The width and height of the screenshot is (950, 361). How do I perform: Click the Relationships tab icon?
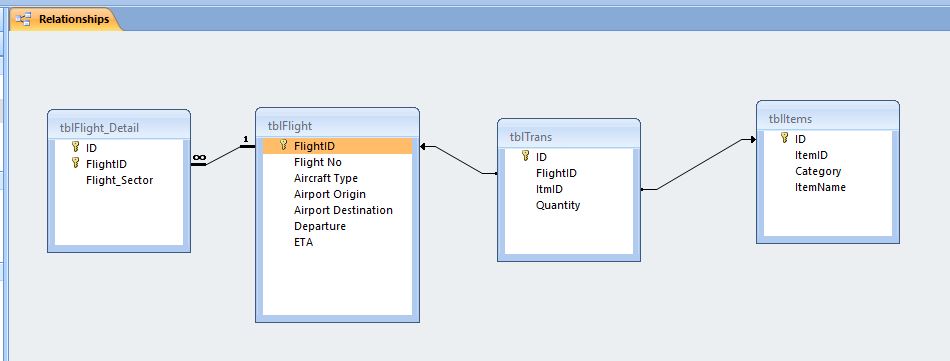pos(24,19)
